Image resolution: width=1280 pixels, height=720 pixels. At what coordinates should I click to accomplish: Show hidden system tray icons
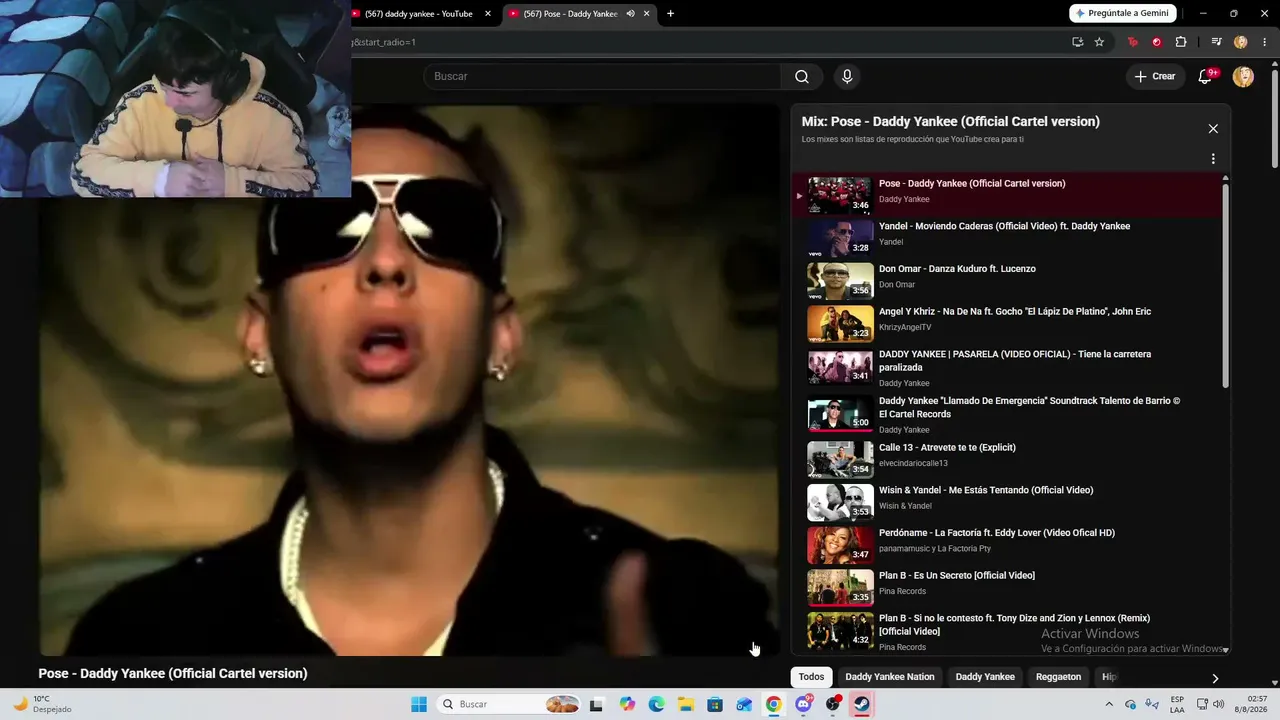pos(1108,704)
